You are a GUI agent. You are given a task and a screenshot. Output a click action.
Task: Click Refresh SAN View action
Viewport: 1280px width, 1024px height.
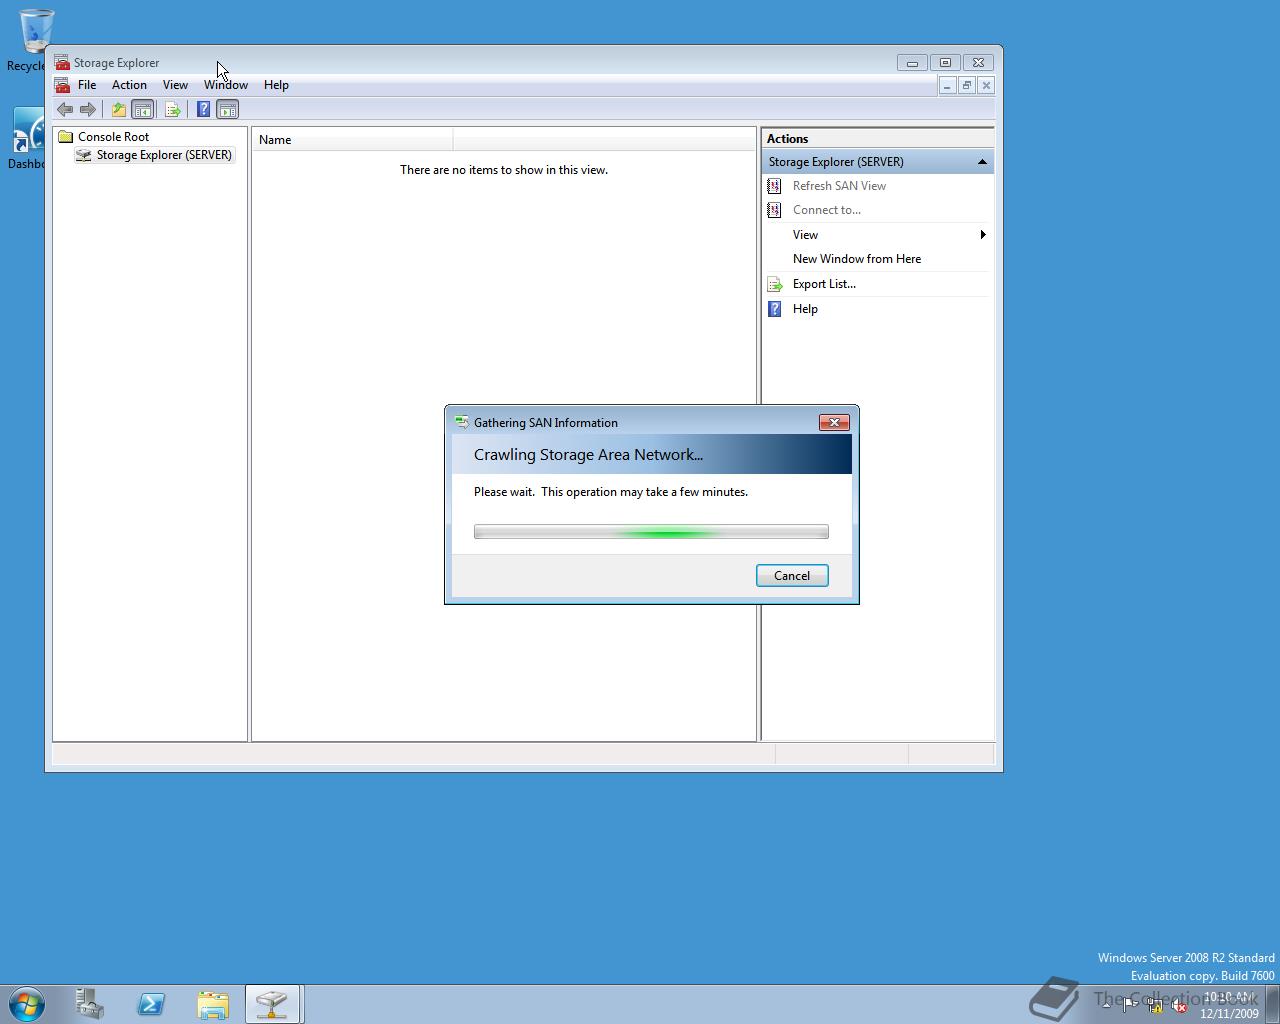click(839, 186)
